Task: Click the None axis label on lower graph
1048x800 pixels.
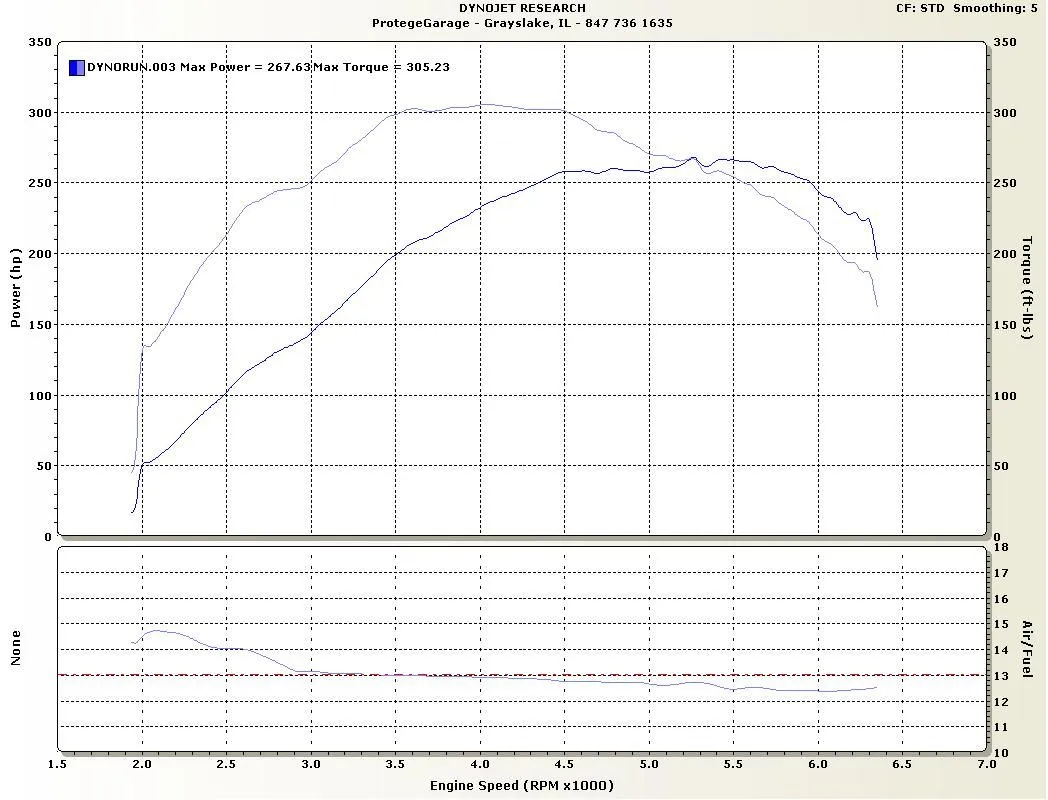Action: pyautogui.click(x=16, y=648)
